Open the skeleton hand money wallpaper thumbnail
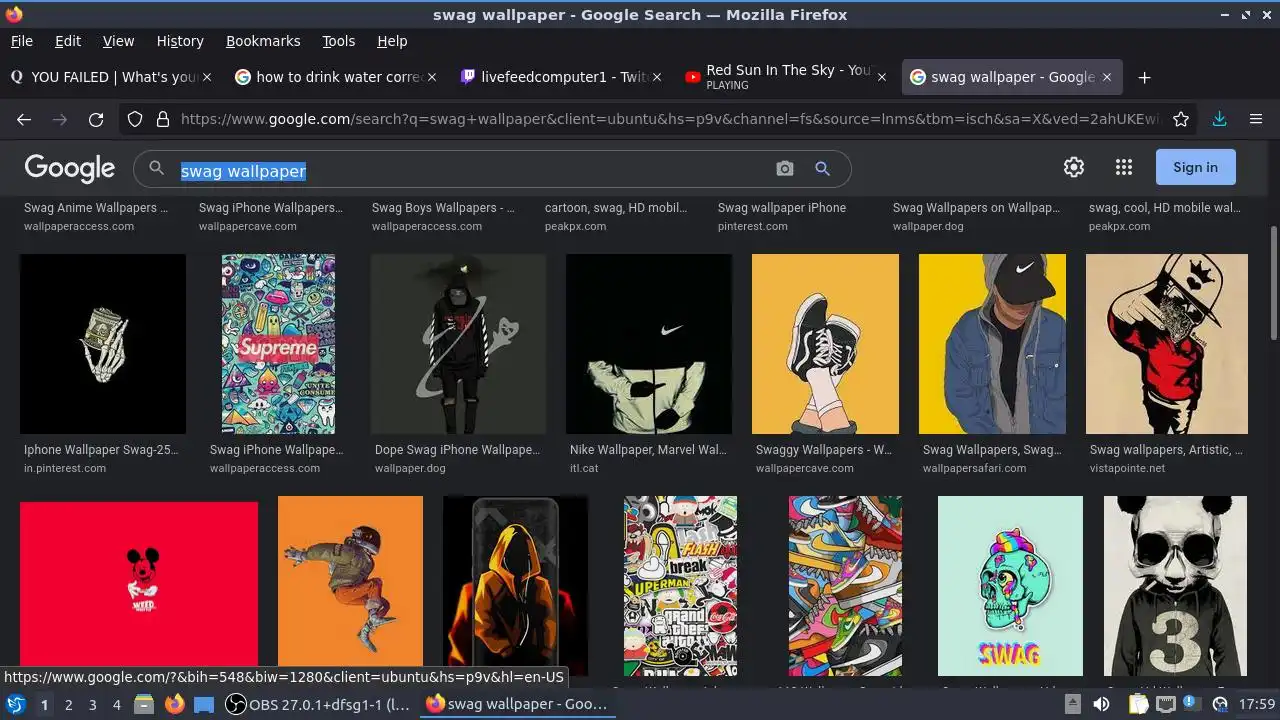This screenshot has width=1280, height=720. (103, 344)
